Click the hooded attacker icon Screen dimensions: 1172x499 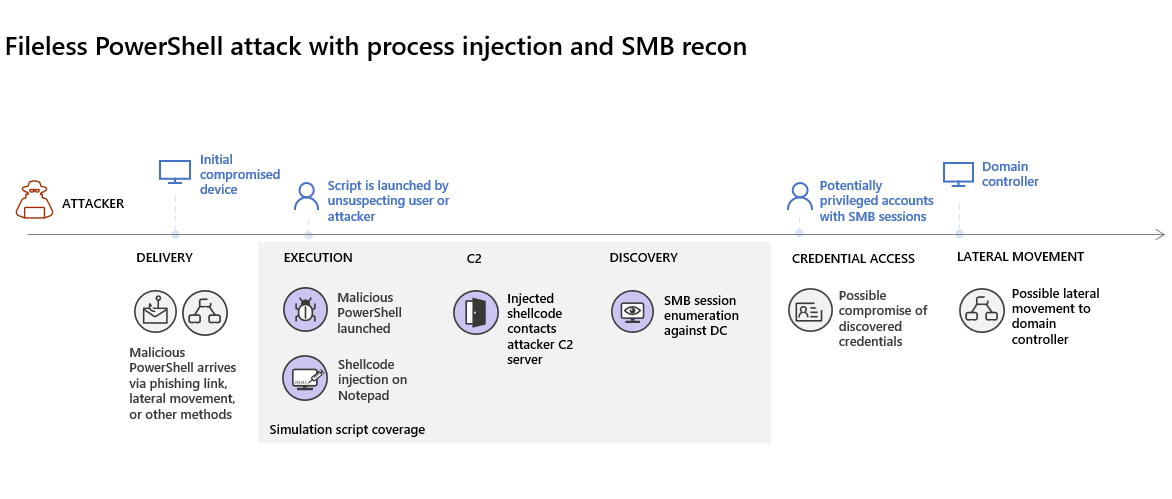tap(34, 200)
